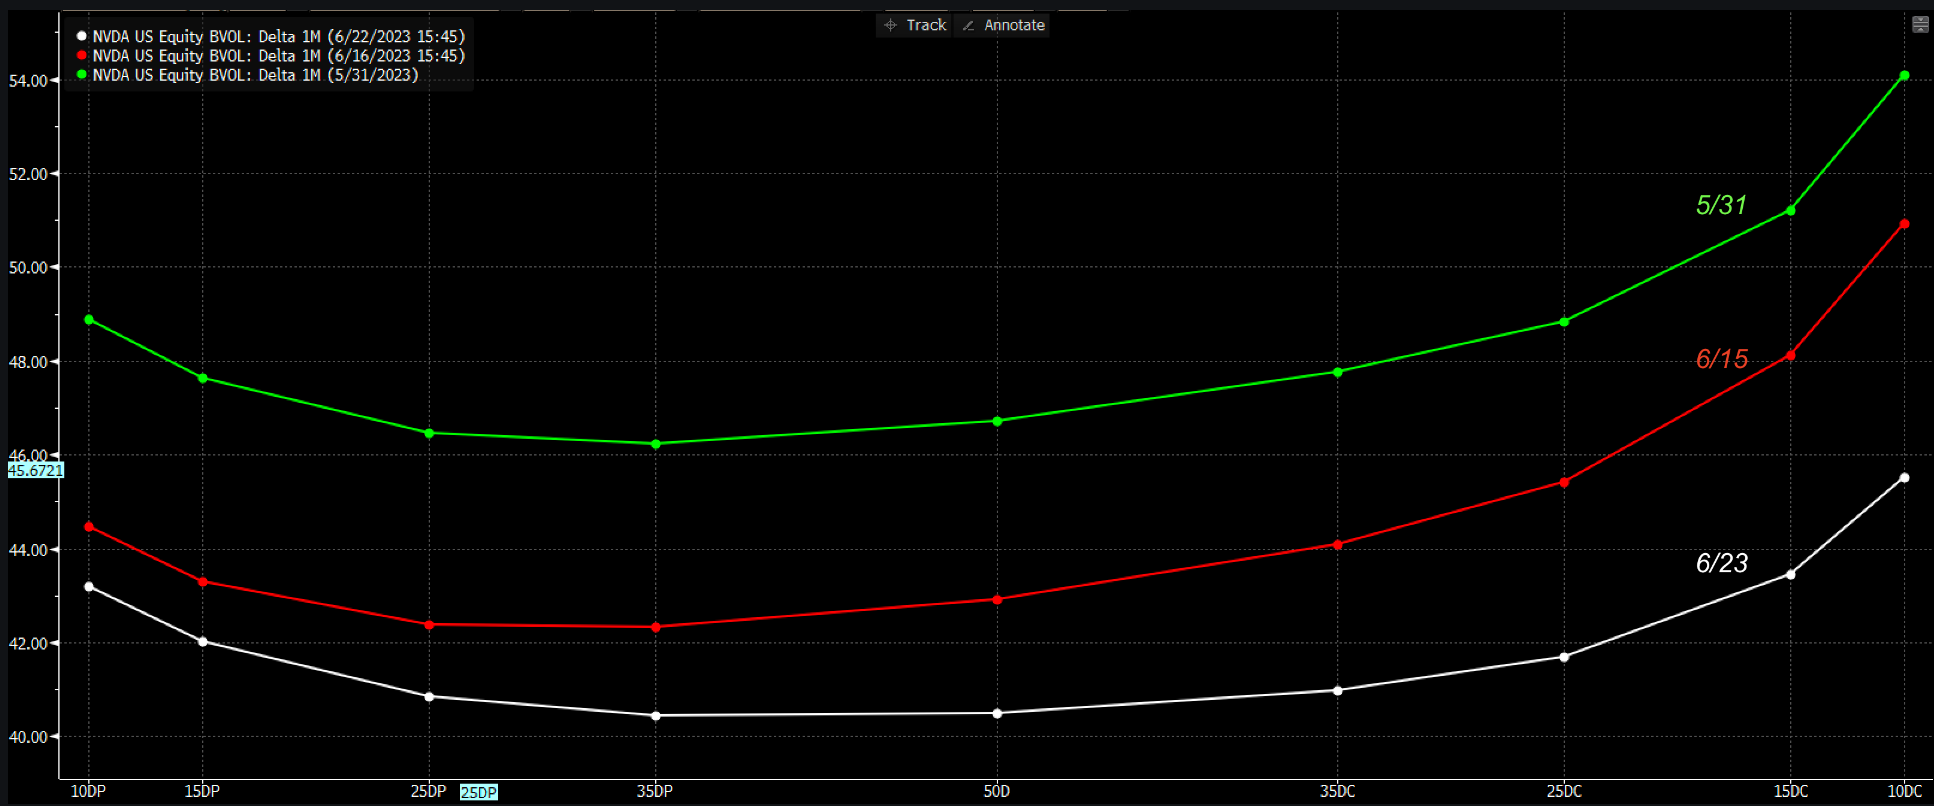
Task: Click the 40.00 y-axis label
Action: click(x=28, y=737)
